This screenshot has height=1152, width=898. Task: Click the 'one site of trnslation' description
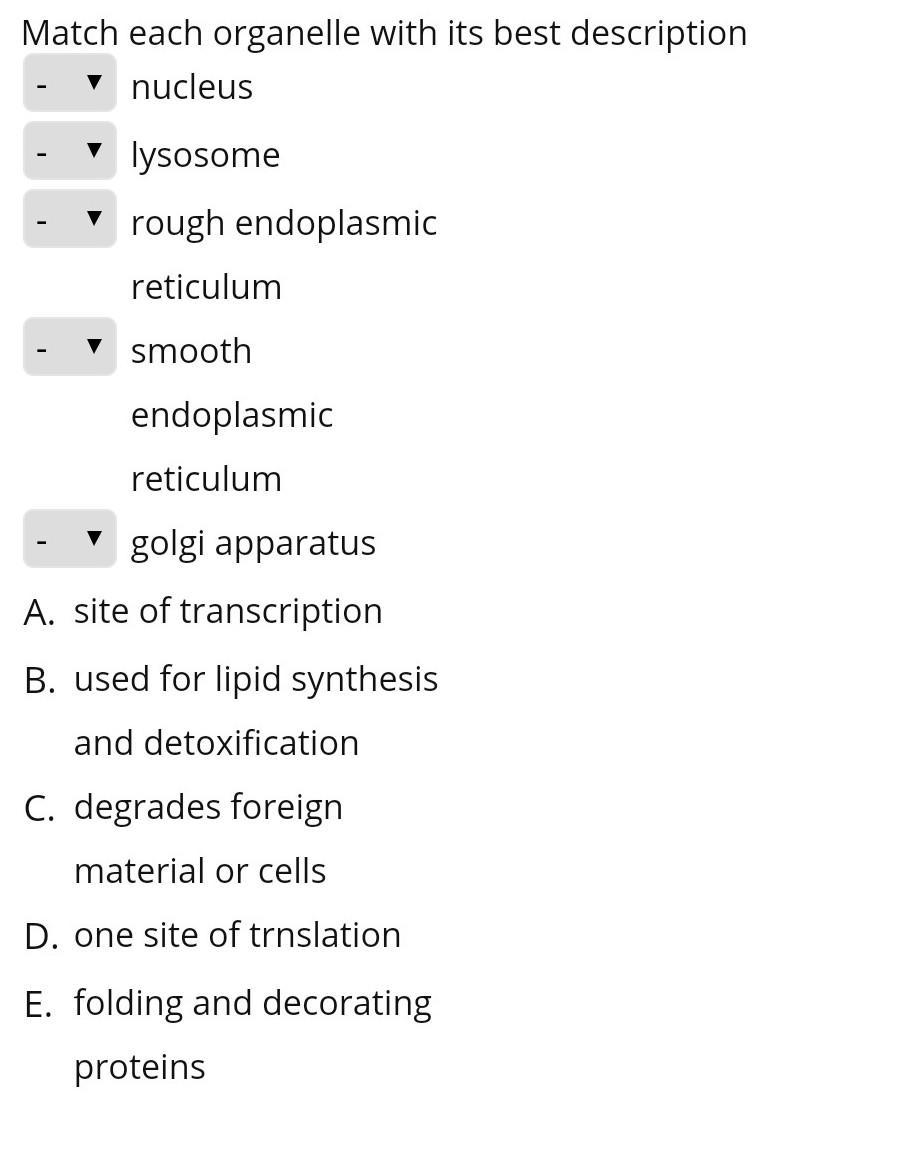click(x=237, y=935)
